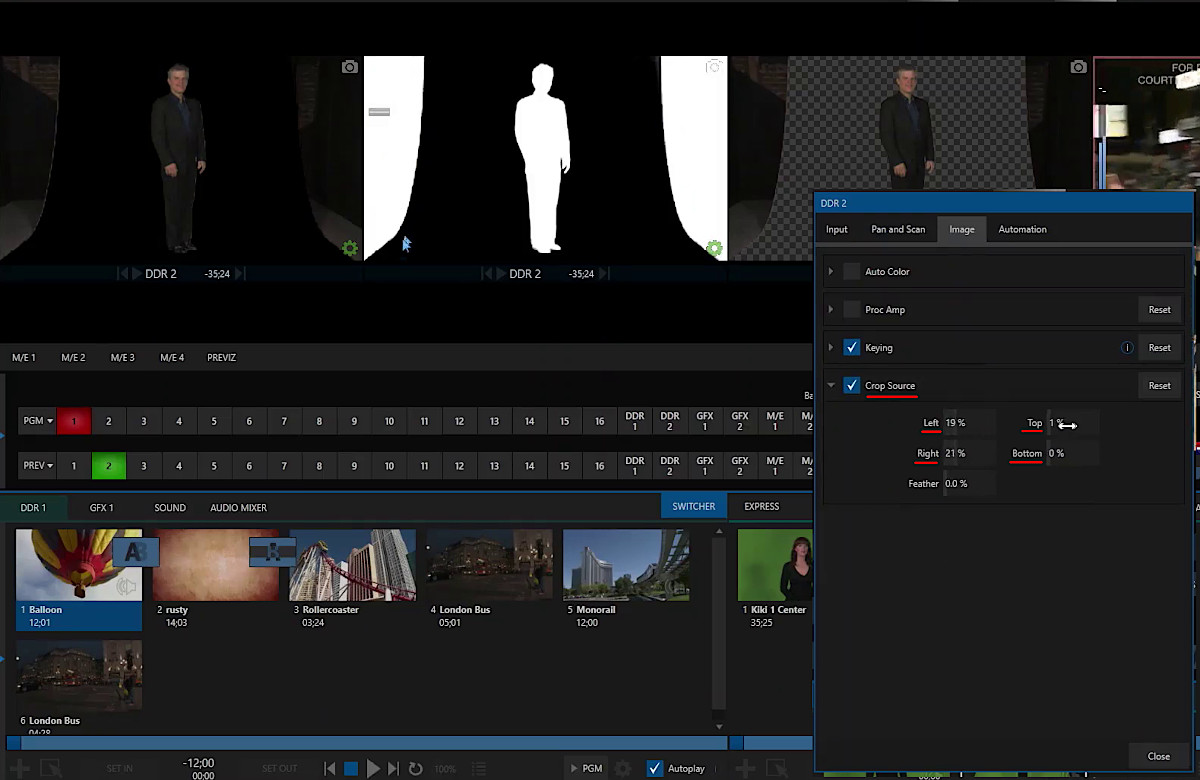This screenshot has width=1200, height=780.
Task: Click the stop button in DDR 1 transport
Action: (x=351, y=768)
